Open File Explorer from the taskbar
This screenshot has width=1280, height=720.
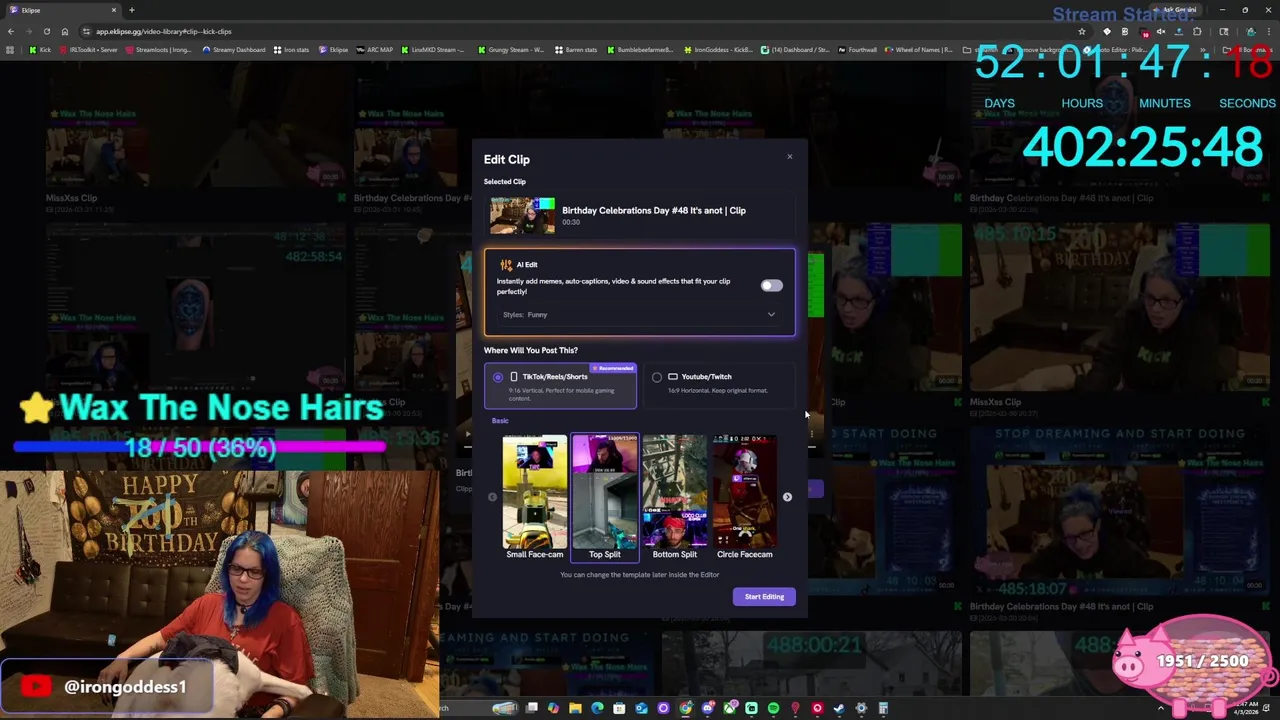coord(575,708)
